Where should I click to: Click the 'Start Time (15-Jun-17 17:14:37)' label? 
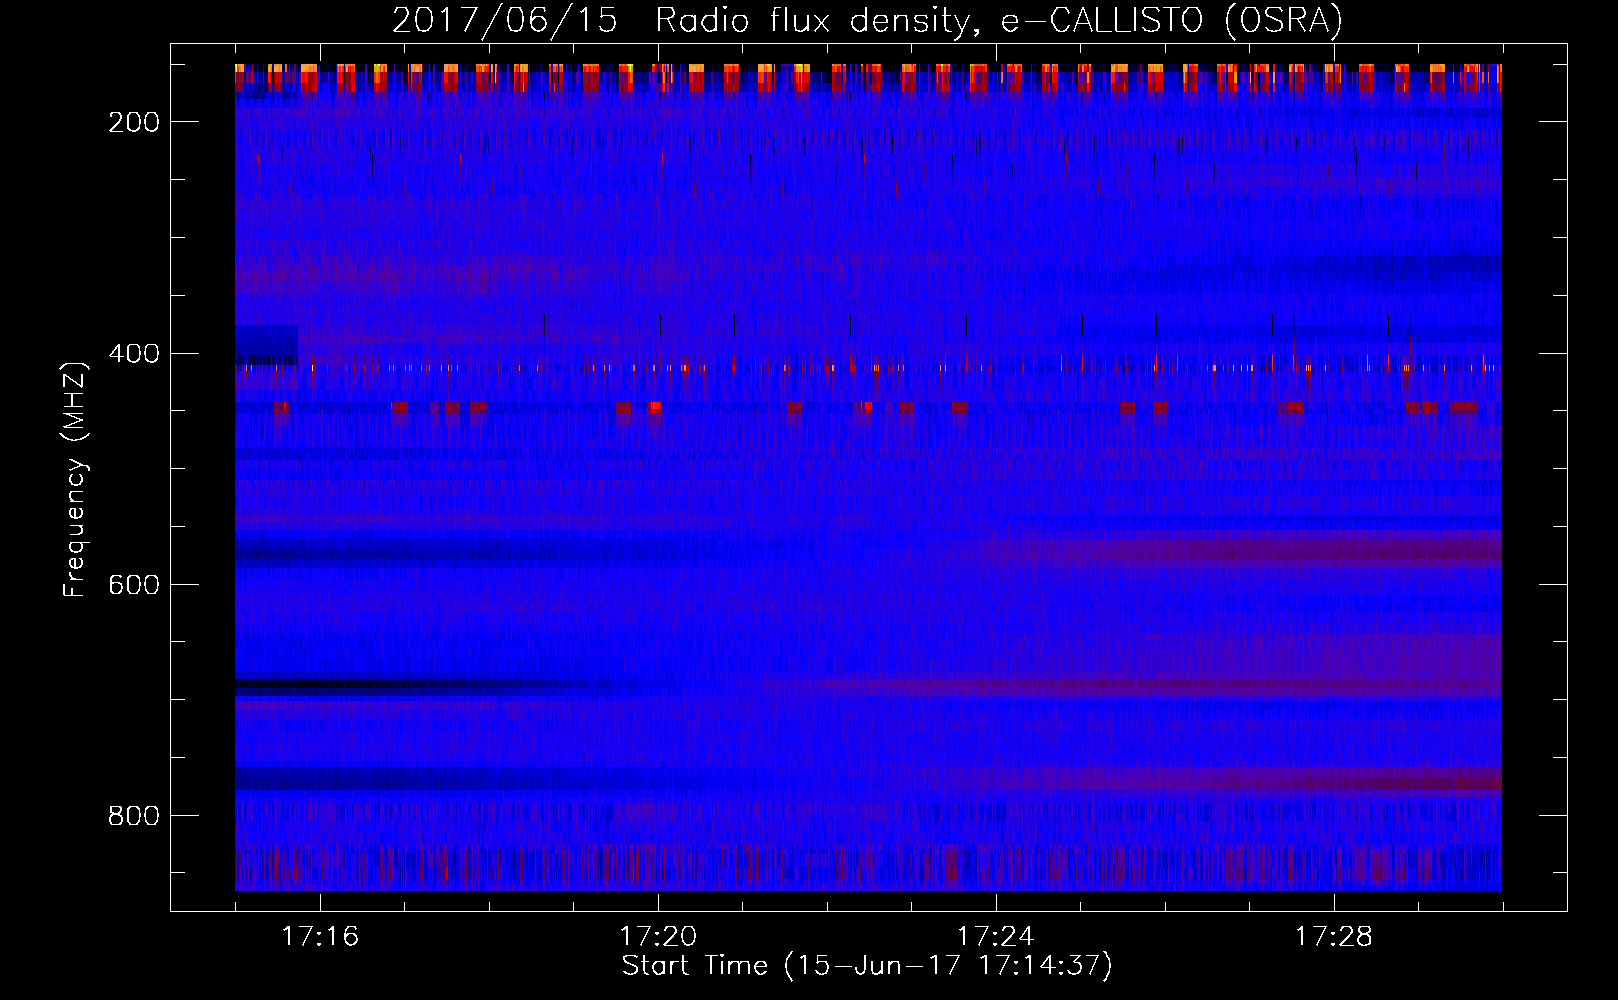coord(867,966)
